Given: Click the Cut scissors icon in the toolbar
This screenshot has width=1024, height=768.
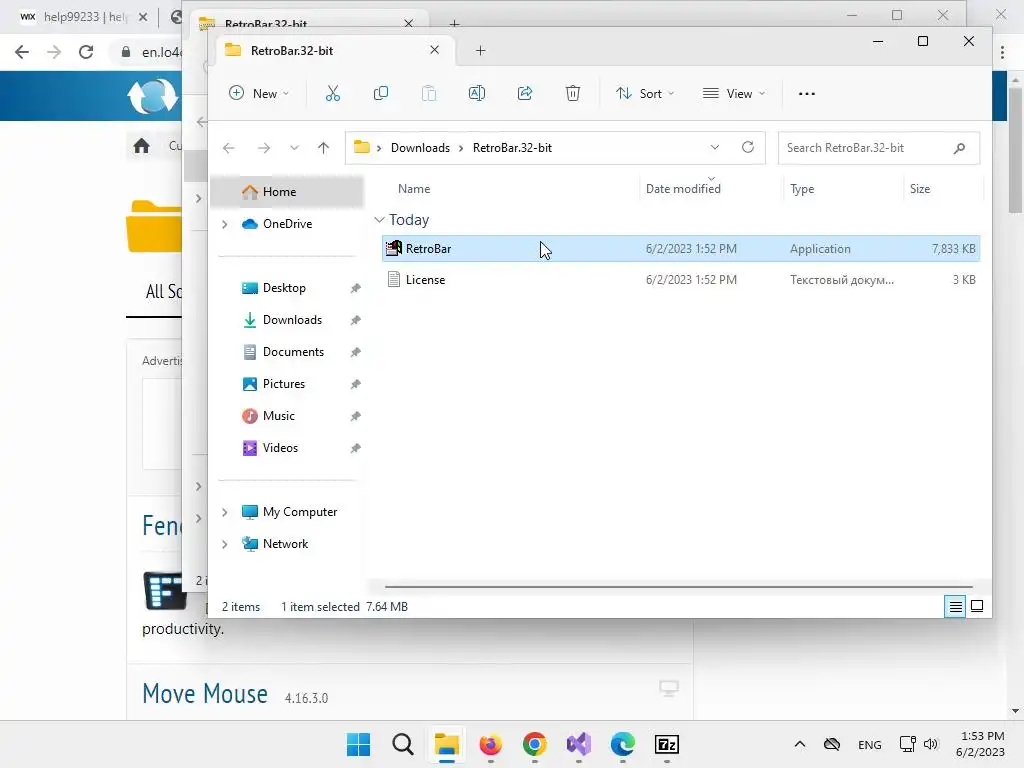Looking at the screenshot, I should pos(332,93).
